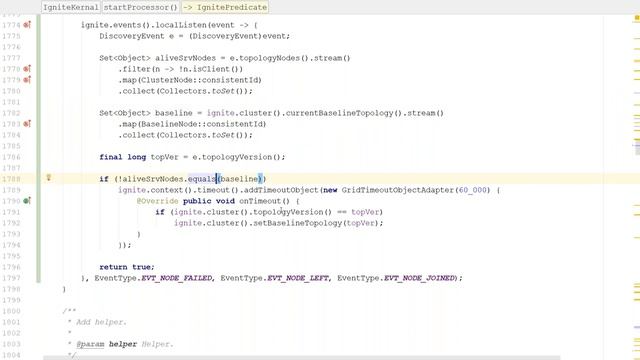Open the IgniteKernal breadcrumb
Screen dimensions: 640x360
click(71, 7)
